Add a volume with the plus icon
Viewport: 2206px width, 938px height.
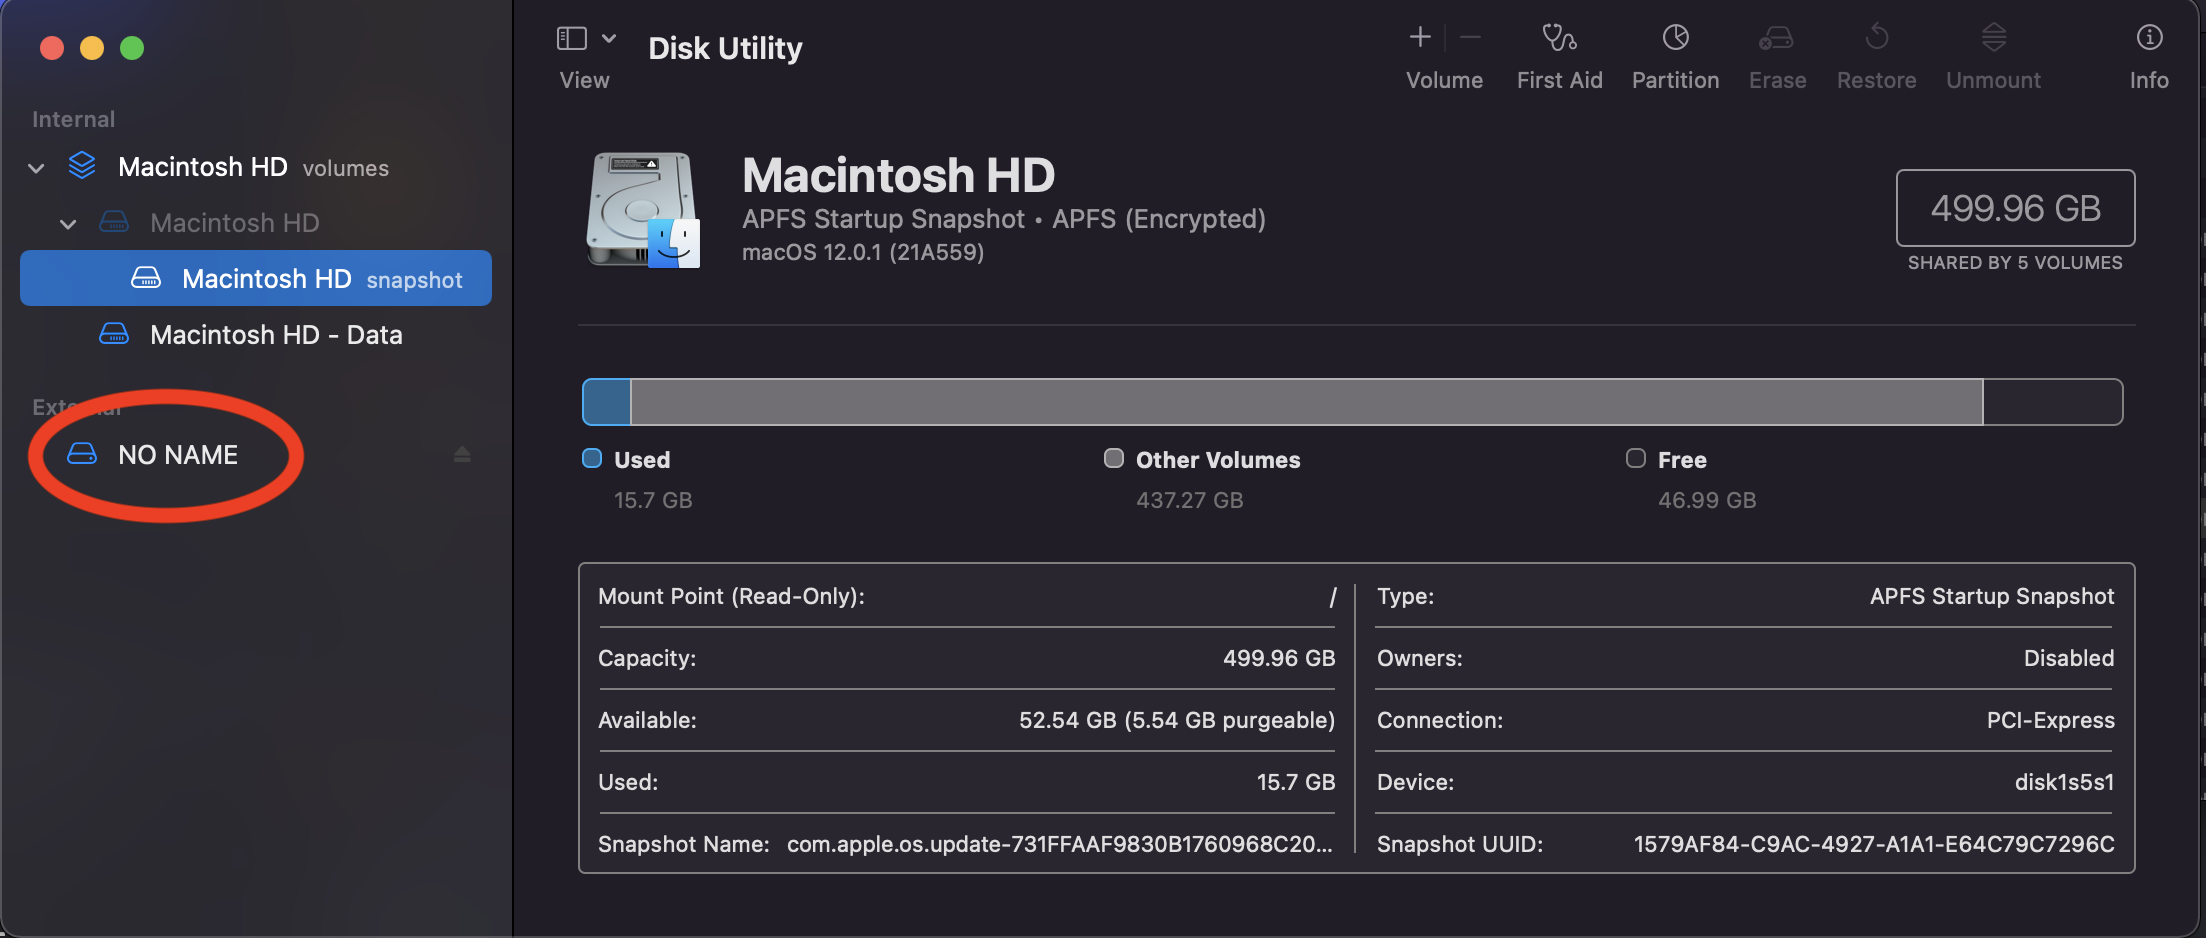coord(1420,37)
